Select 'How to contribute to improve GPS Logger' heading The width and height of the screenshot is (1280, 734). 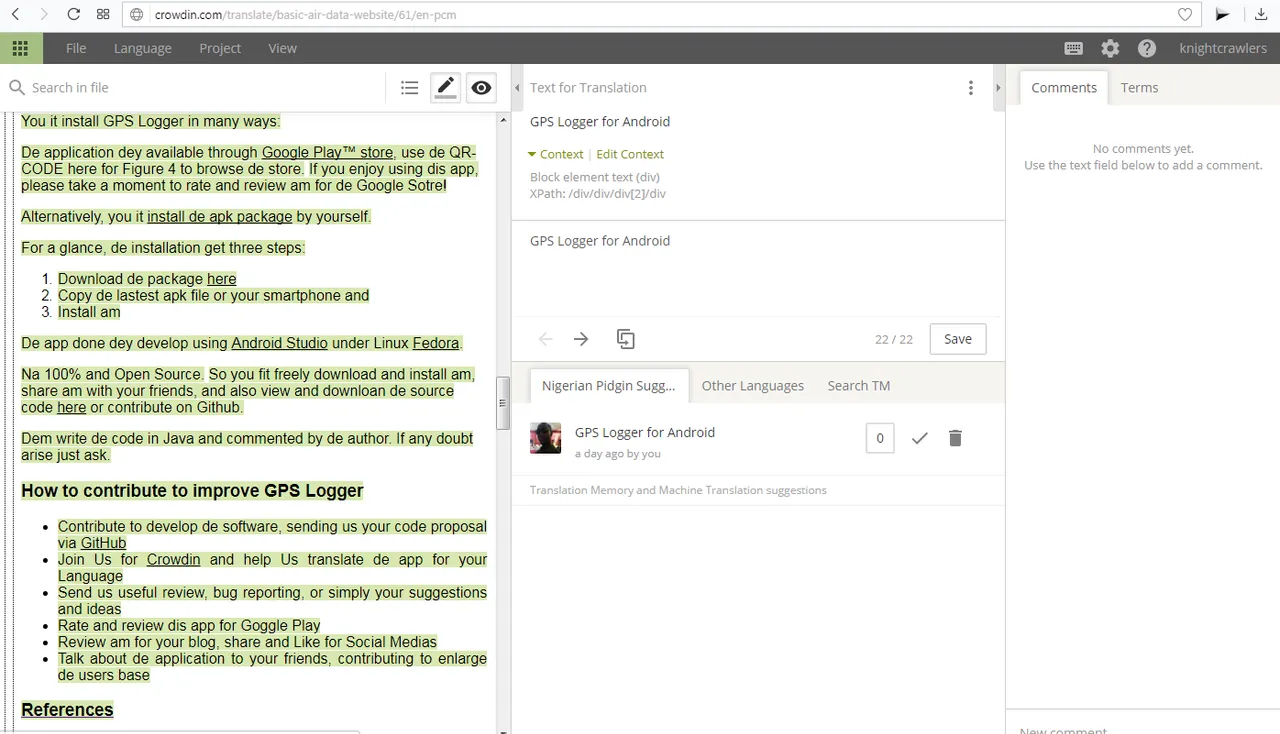(x=192, y=491)
